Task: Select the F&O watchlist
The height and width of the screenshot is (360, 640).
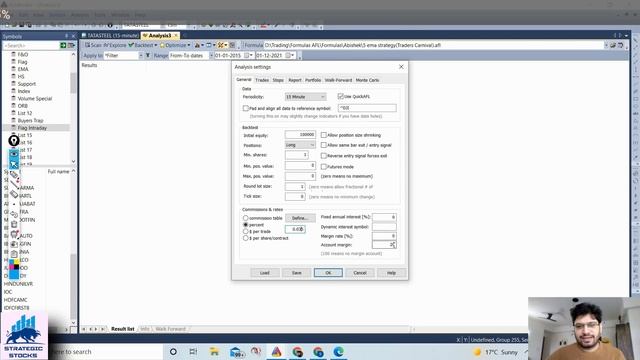Action: click(x=23, y=54)
